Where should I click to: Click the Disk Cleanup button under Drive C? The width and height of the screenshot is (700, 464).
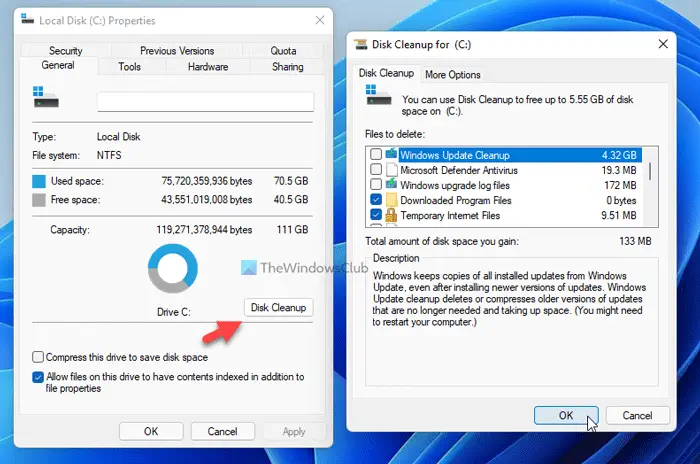279,307
